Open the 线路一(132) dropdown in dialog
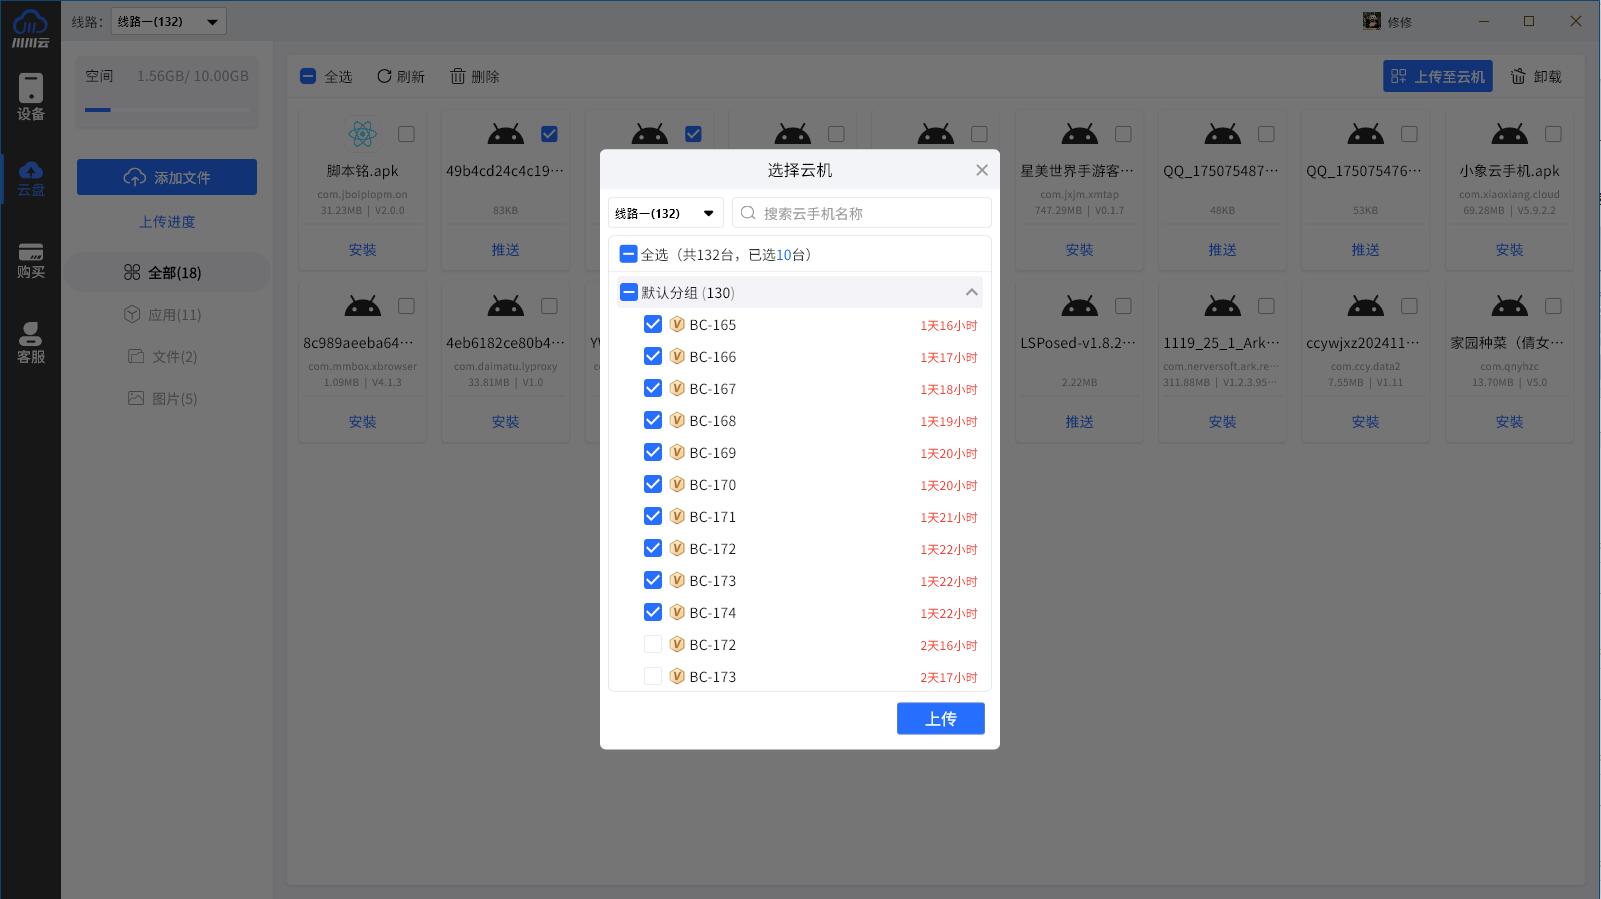Image resolution: width=1601 pixels, height=899 pixels. tap(665, 213)
